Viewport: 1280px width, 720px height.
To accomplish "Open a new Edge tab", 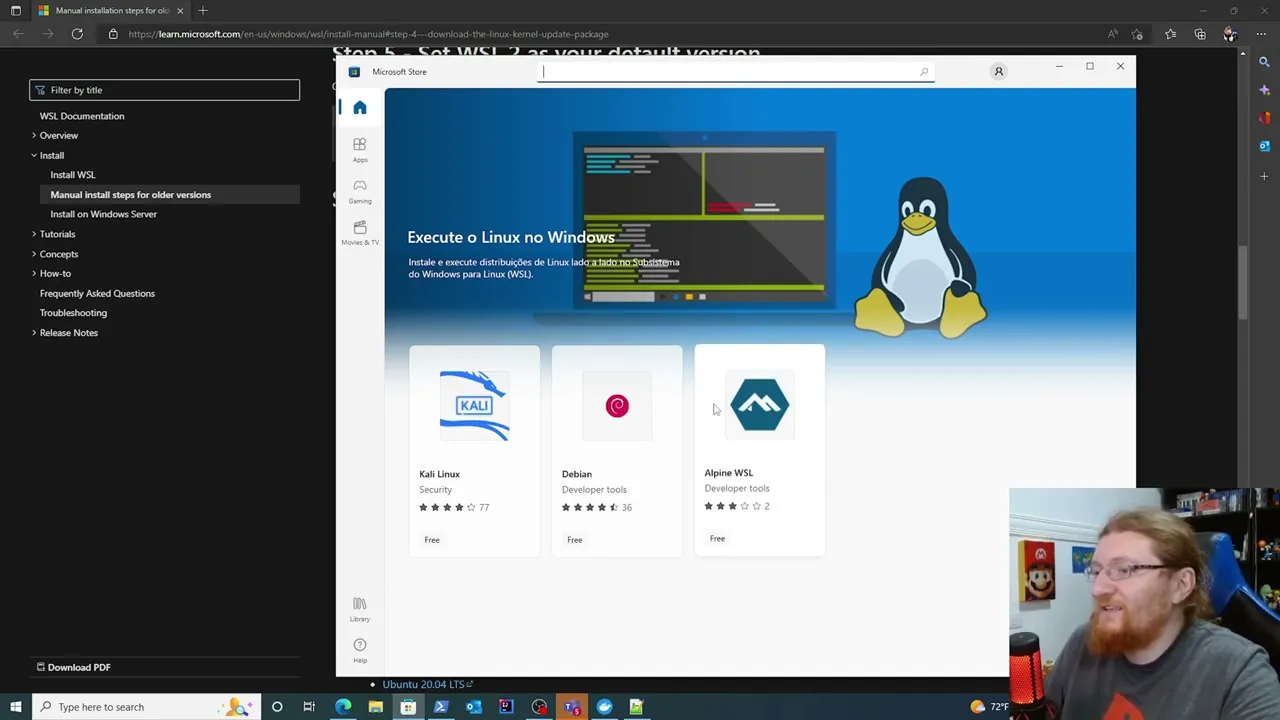I will pyautogui.click(x=203, y=10).
